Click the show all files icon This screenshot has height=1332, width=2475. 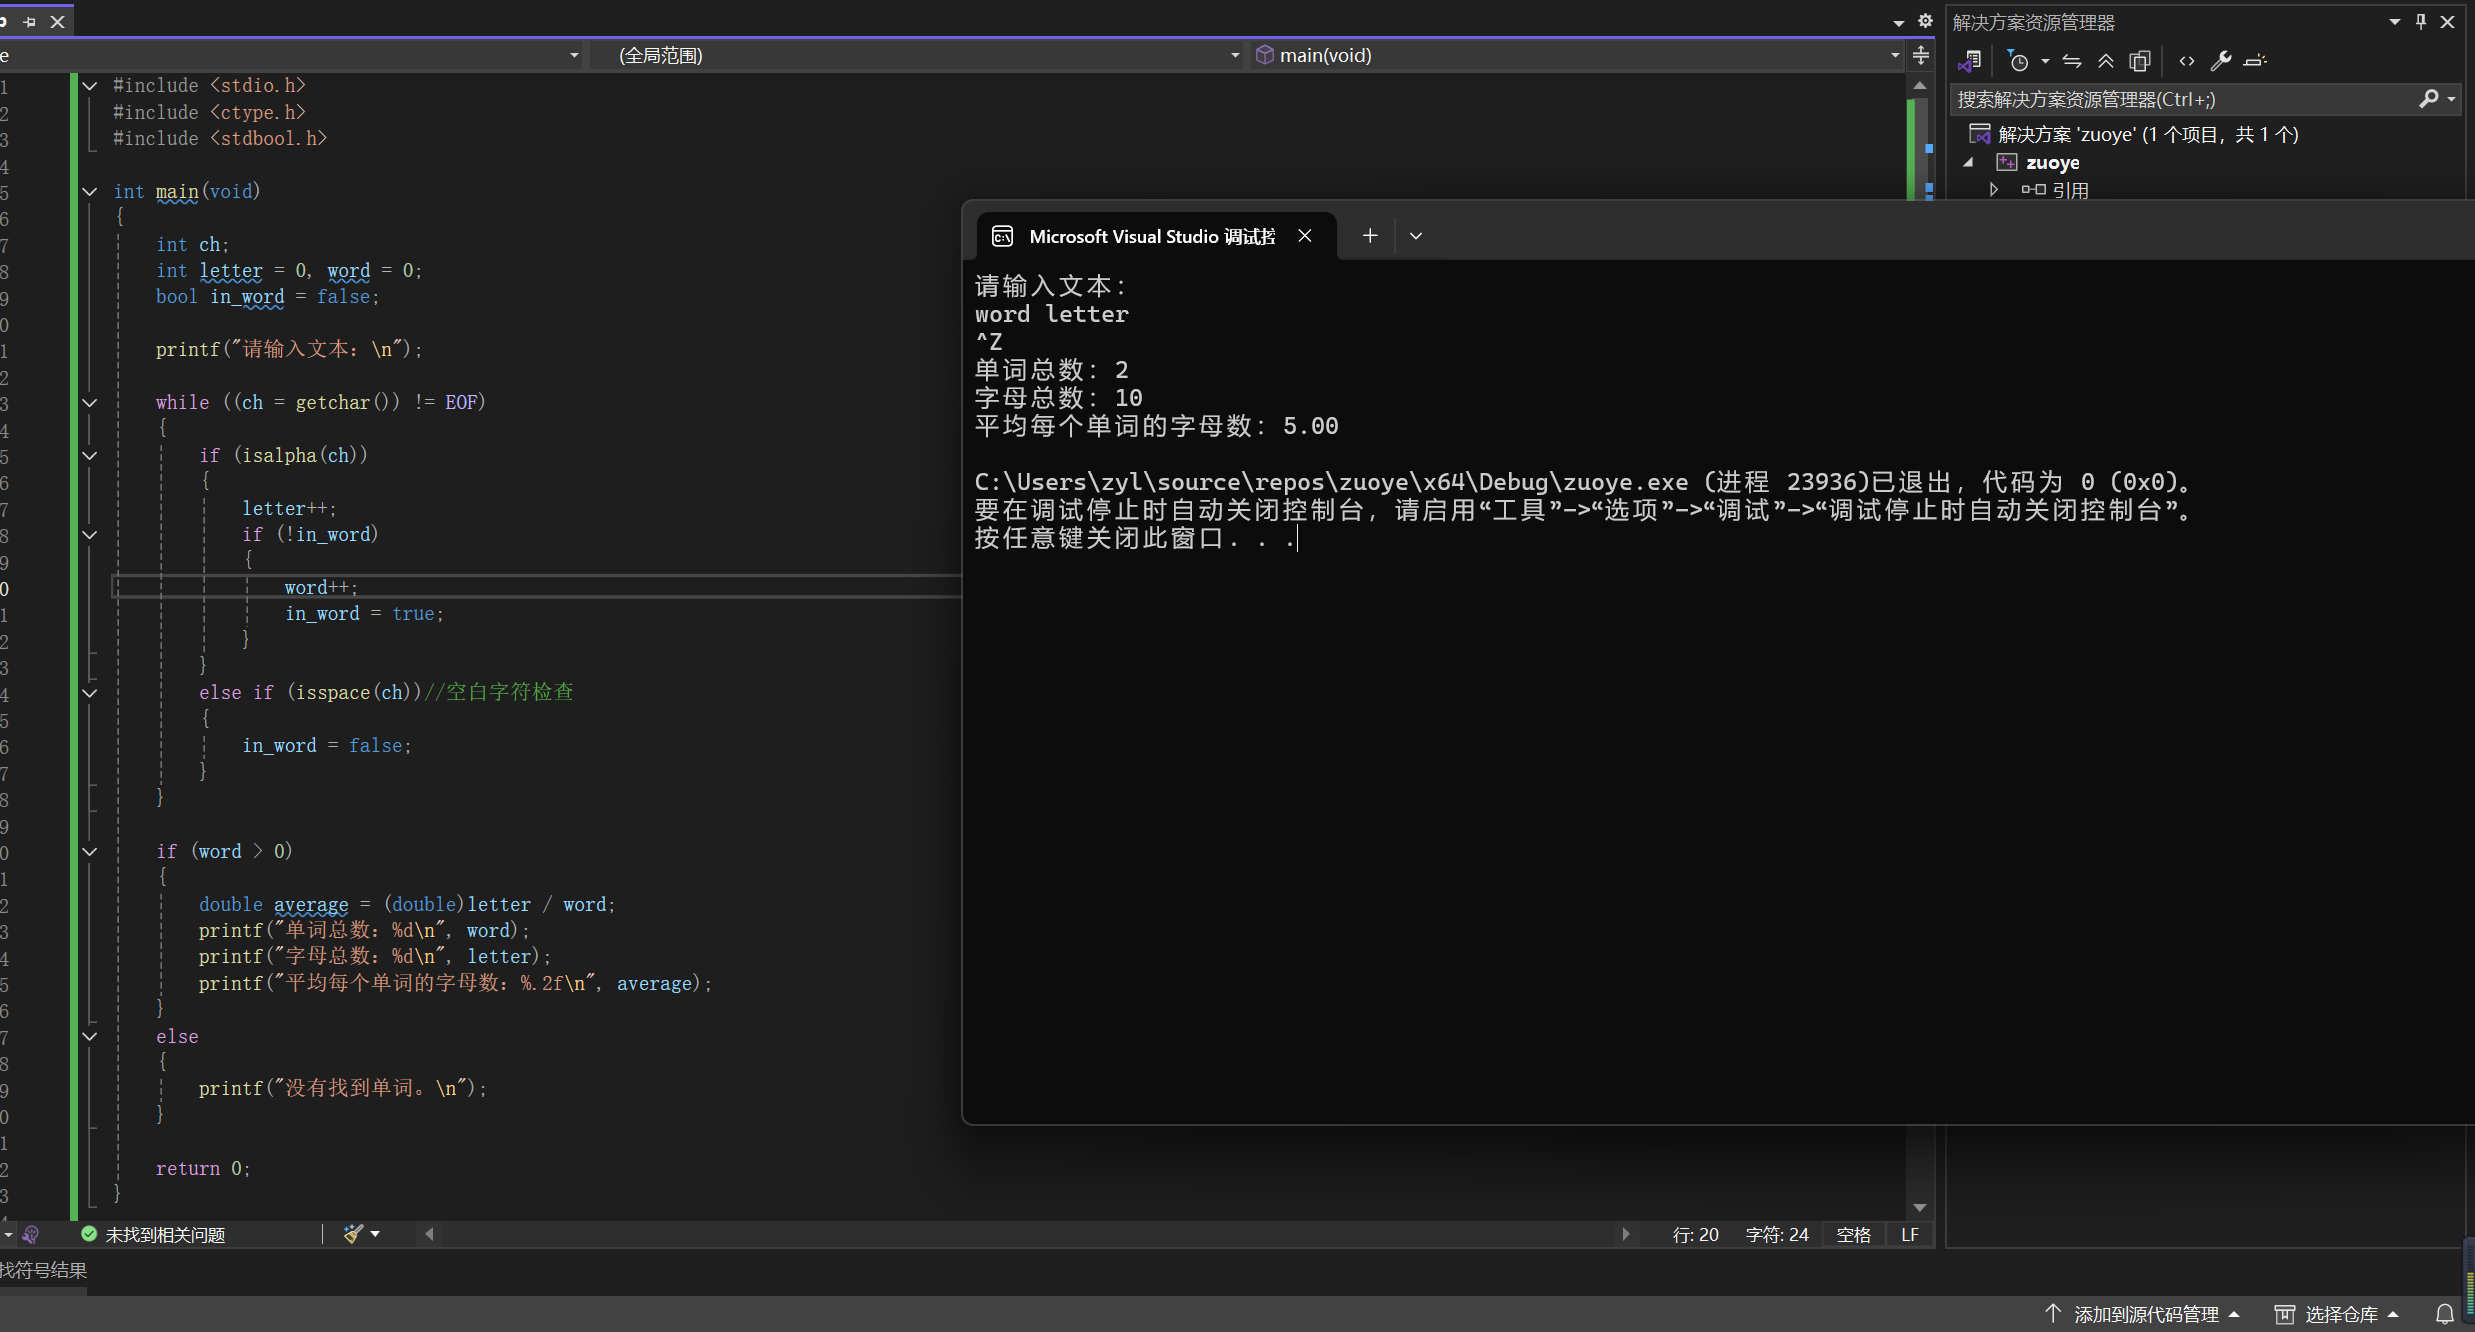[x=2140, y=61]
